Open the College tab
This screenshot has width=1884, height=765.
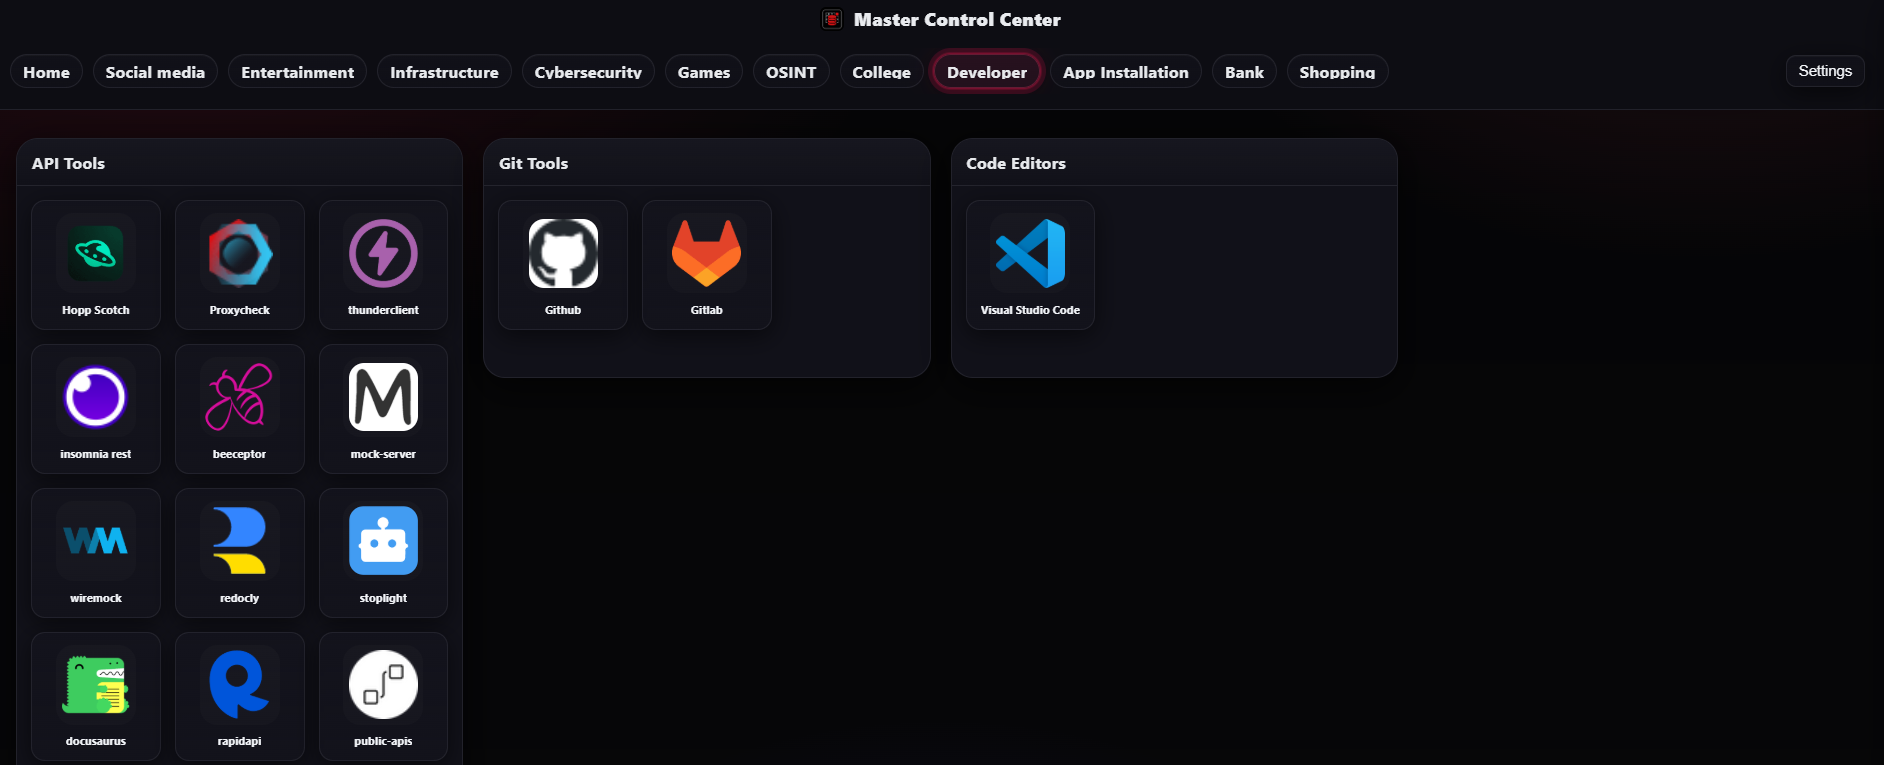(x=881, y=72)
